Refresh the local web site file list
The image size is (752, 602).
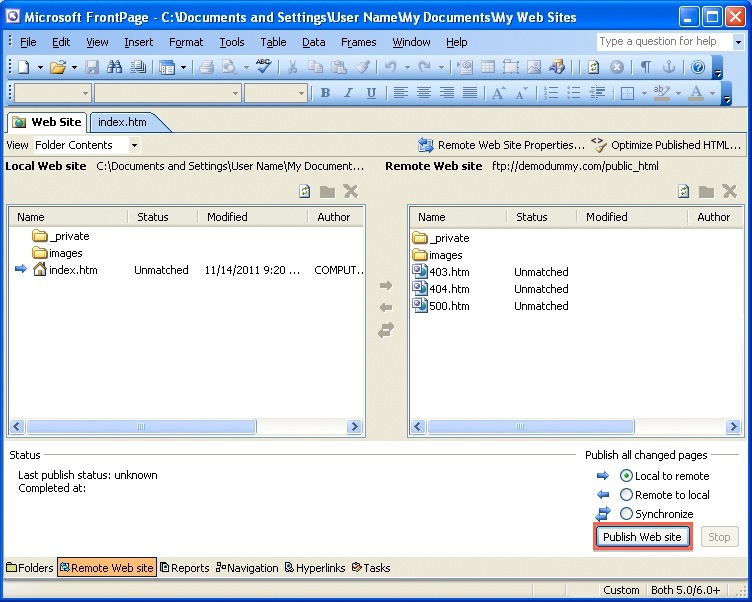(x=305, y=192)
